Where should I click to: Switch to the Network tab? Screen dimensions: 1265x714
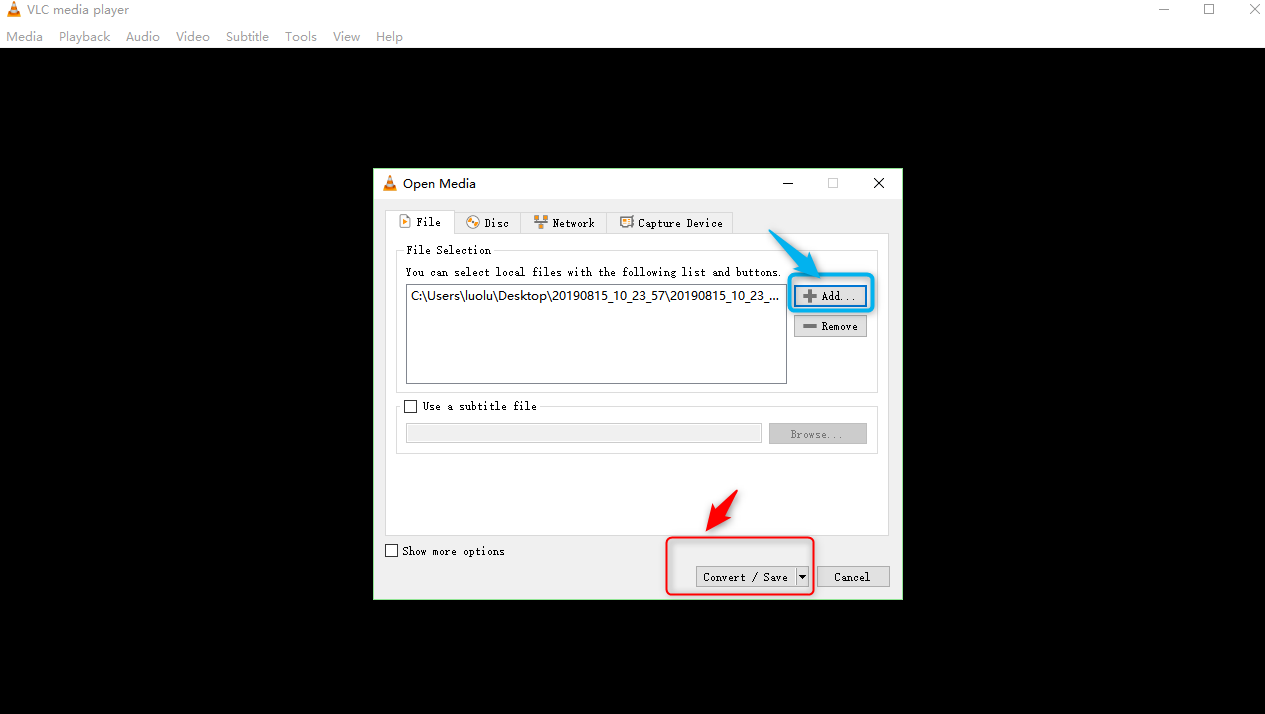[x=564, y=223]
